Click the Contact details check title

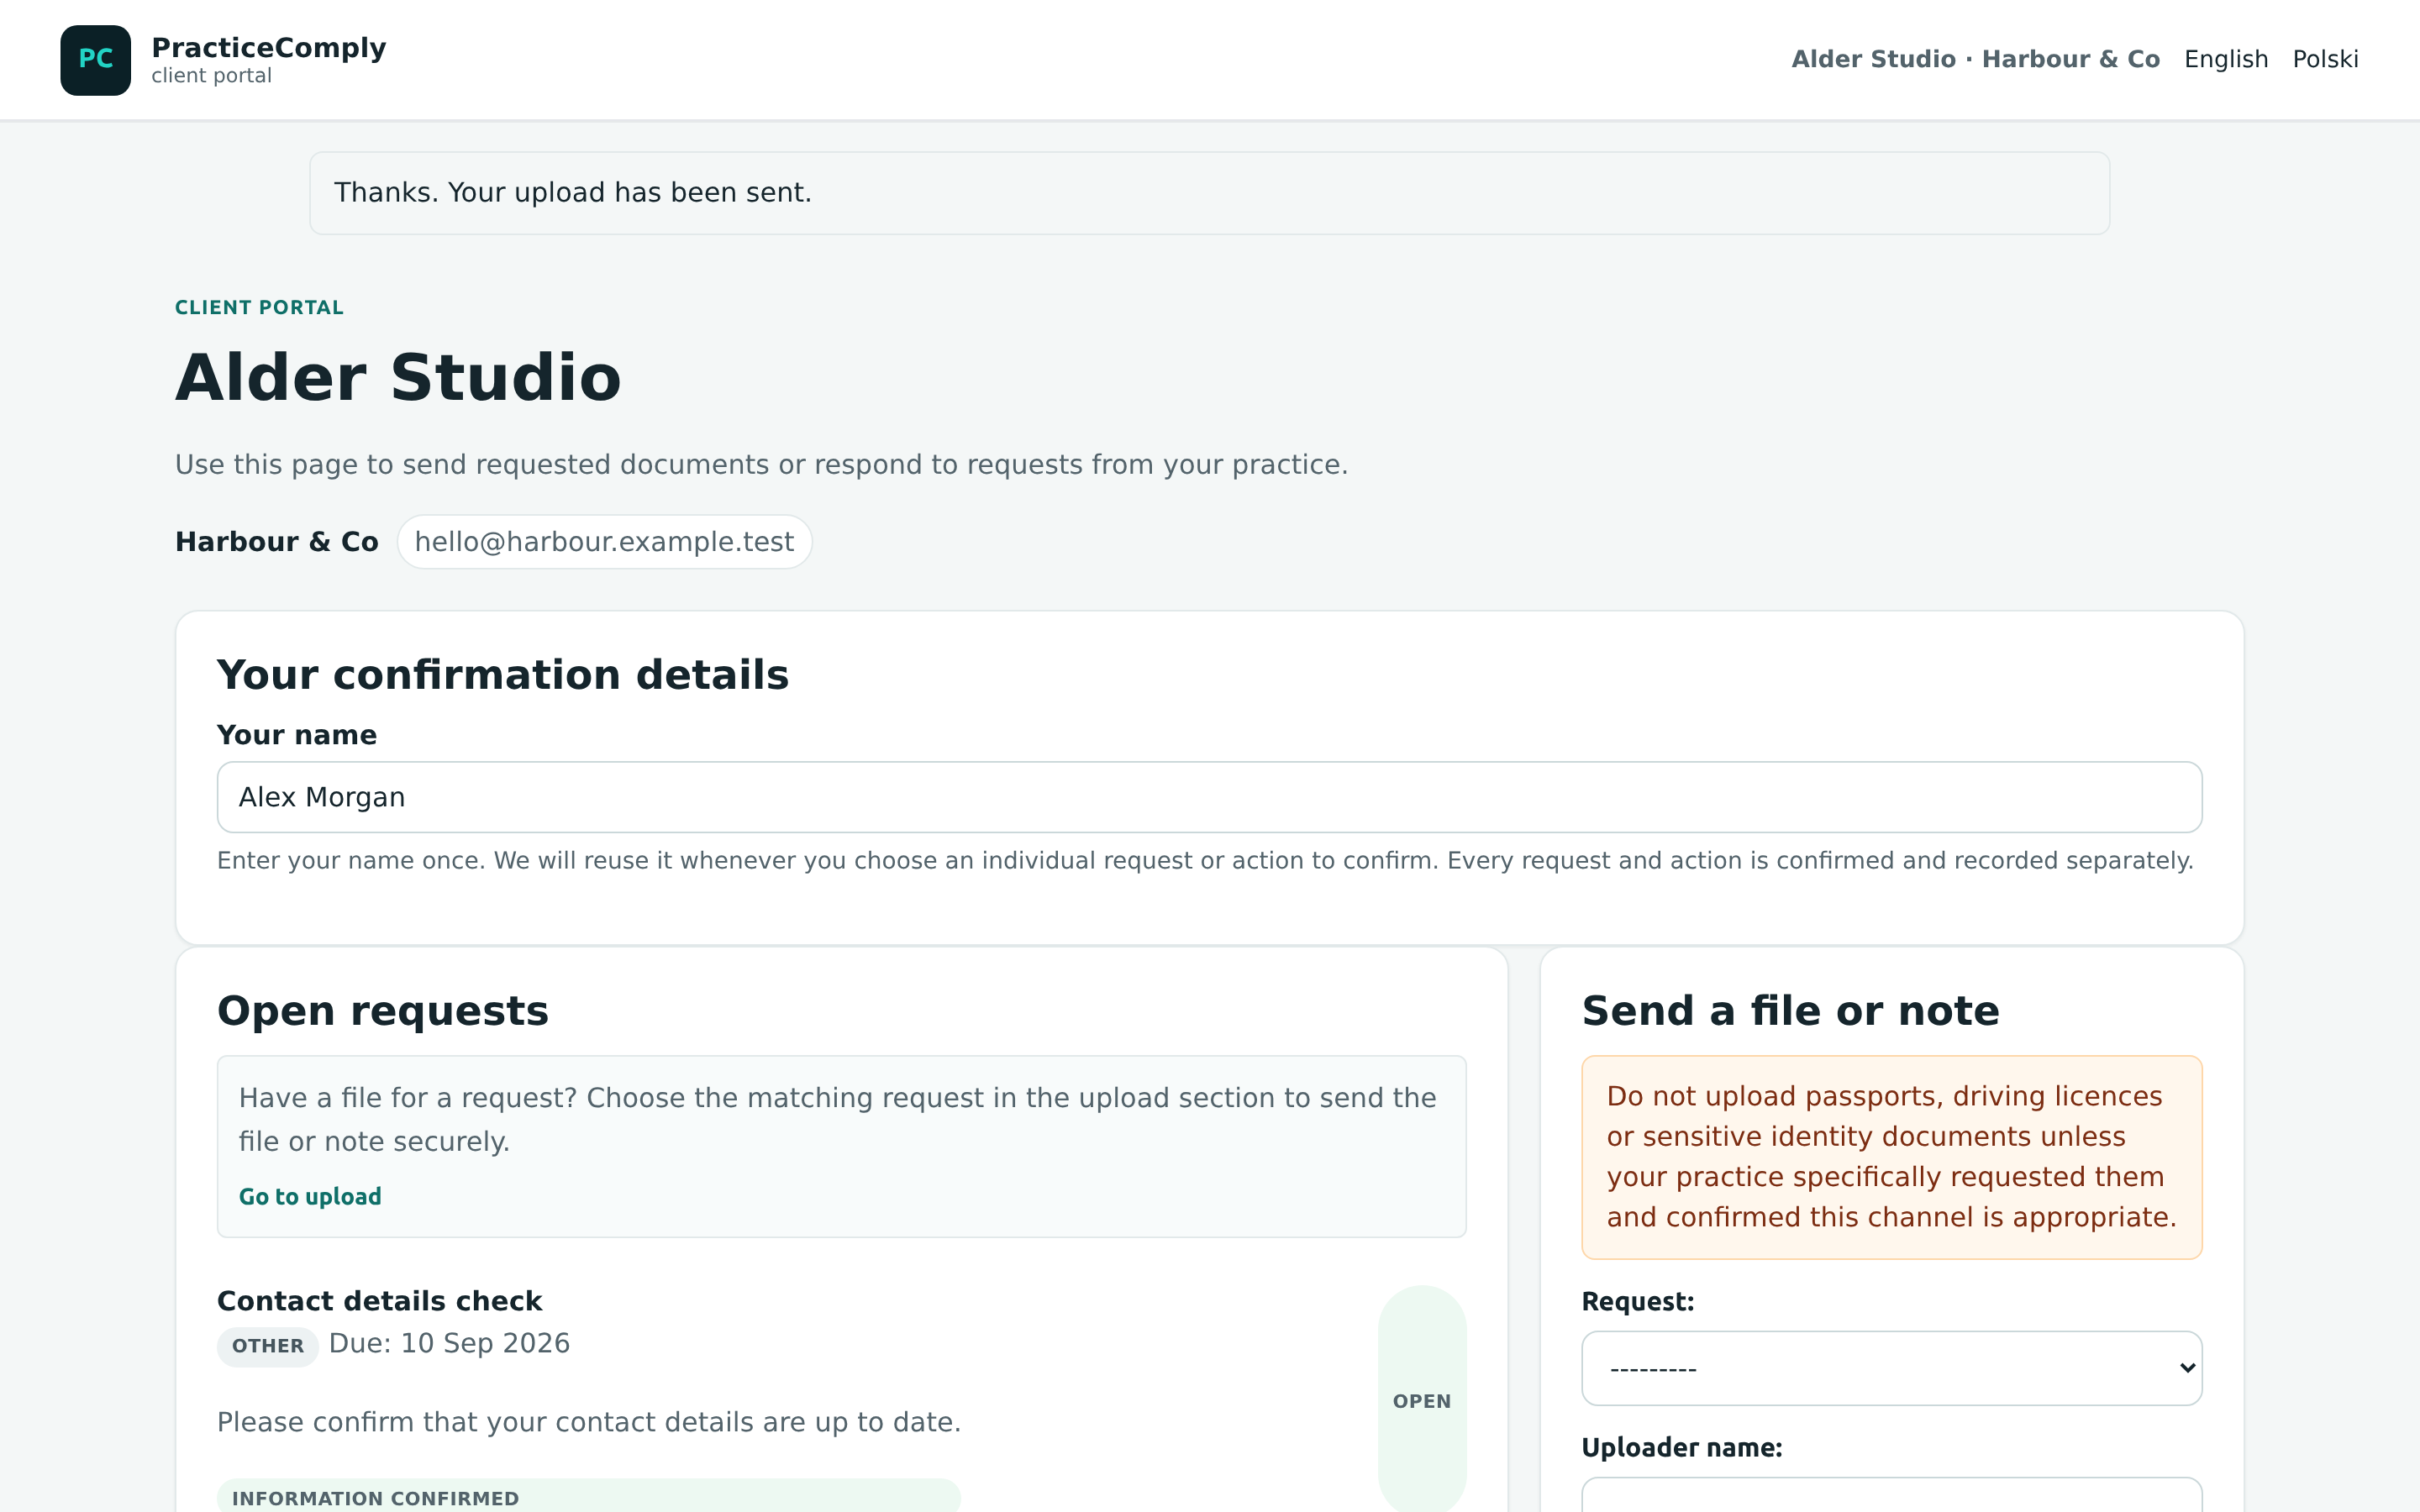point(379,1301)
